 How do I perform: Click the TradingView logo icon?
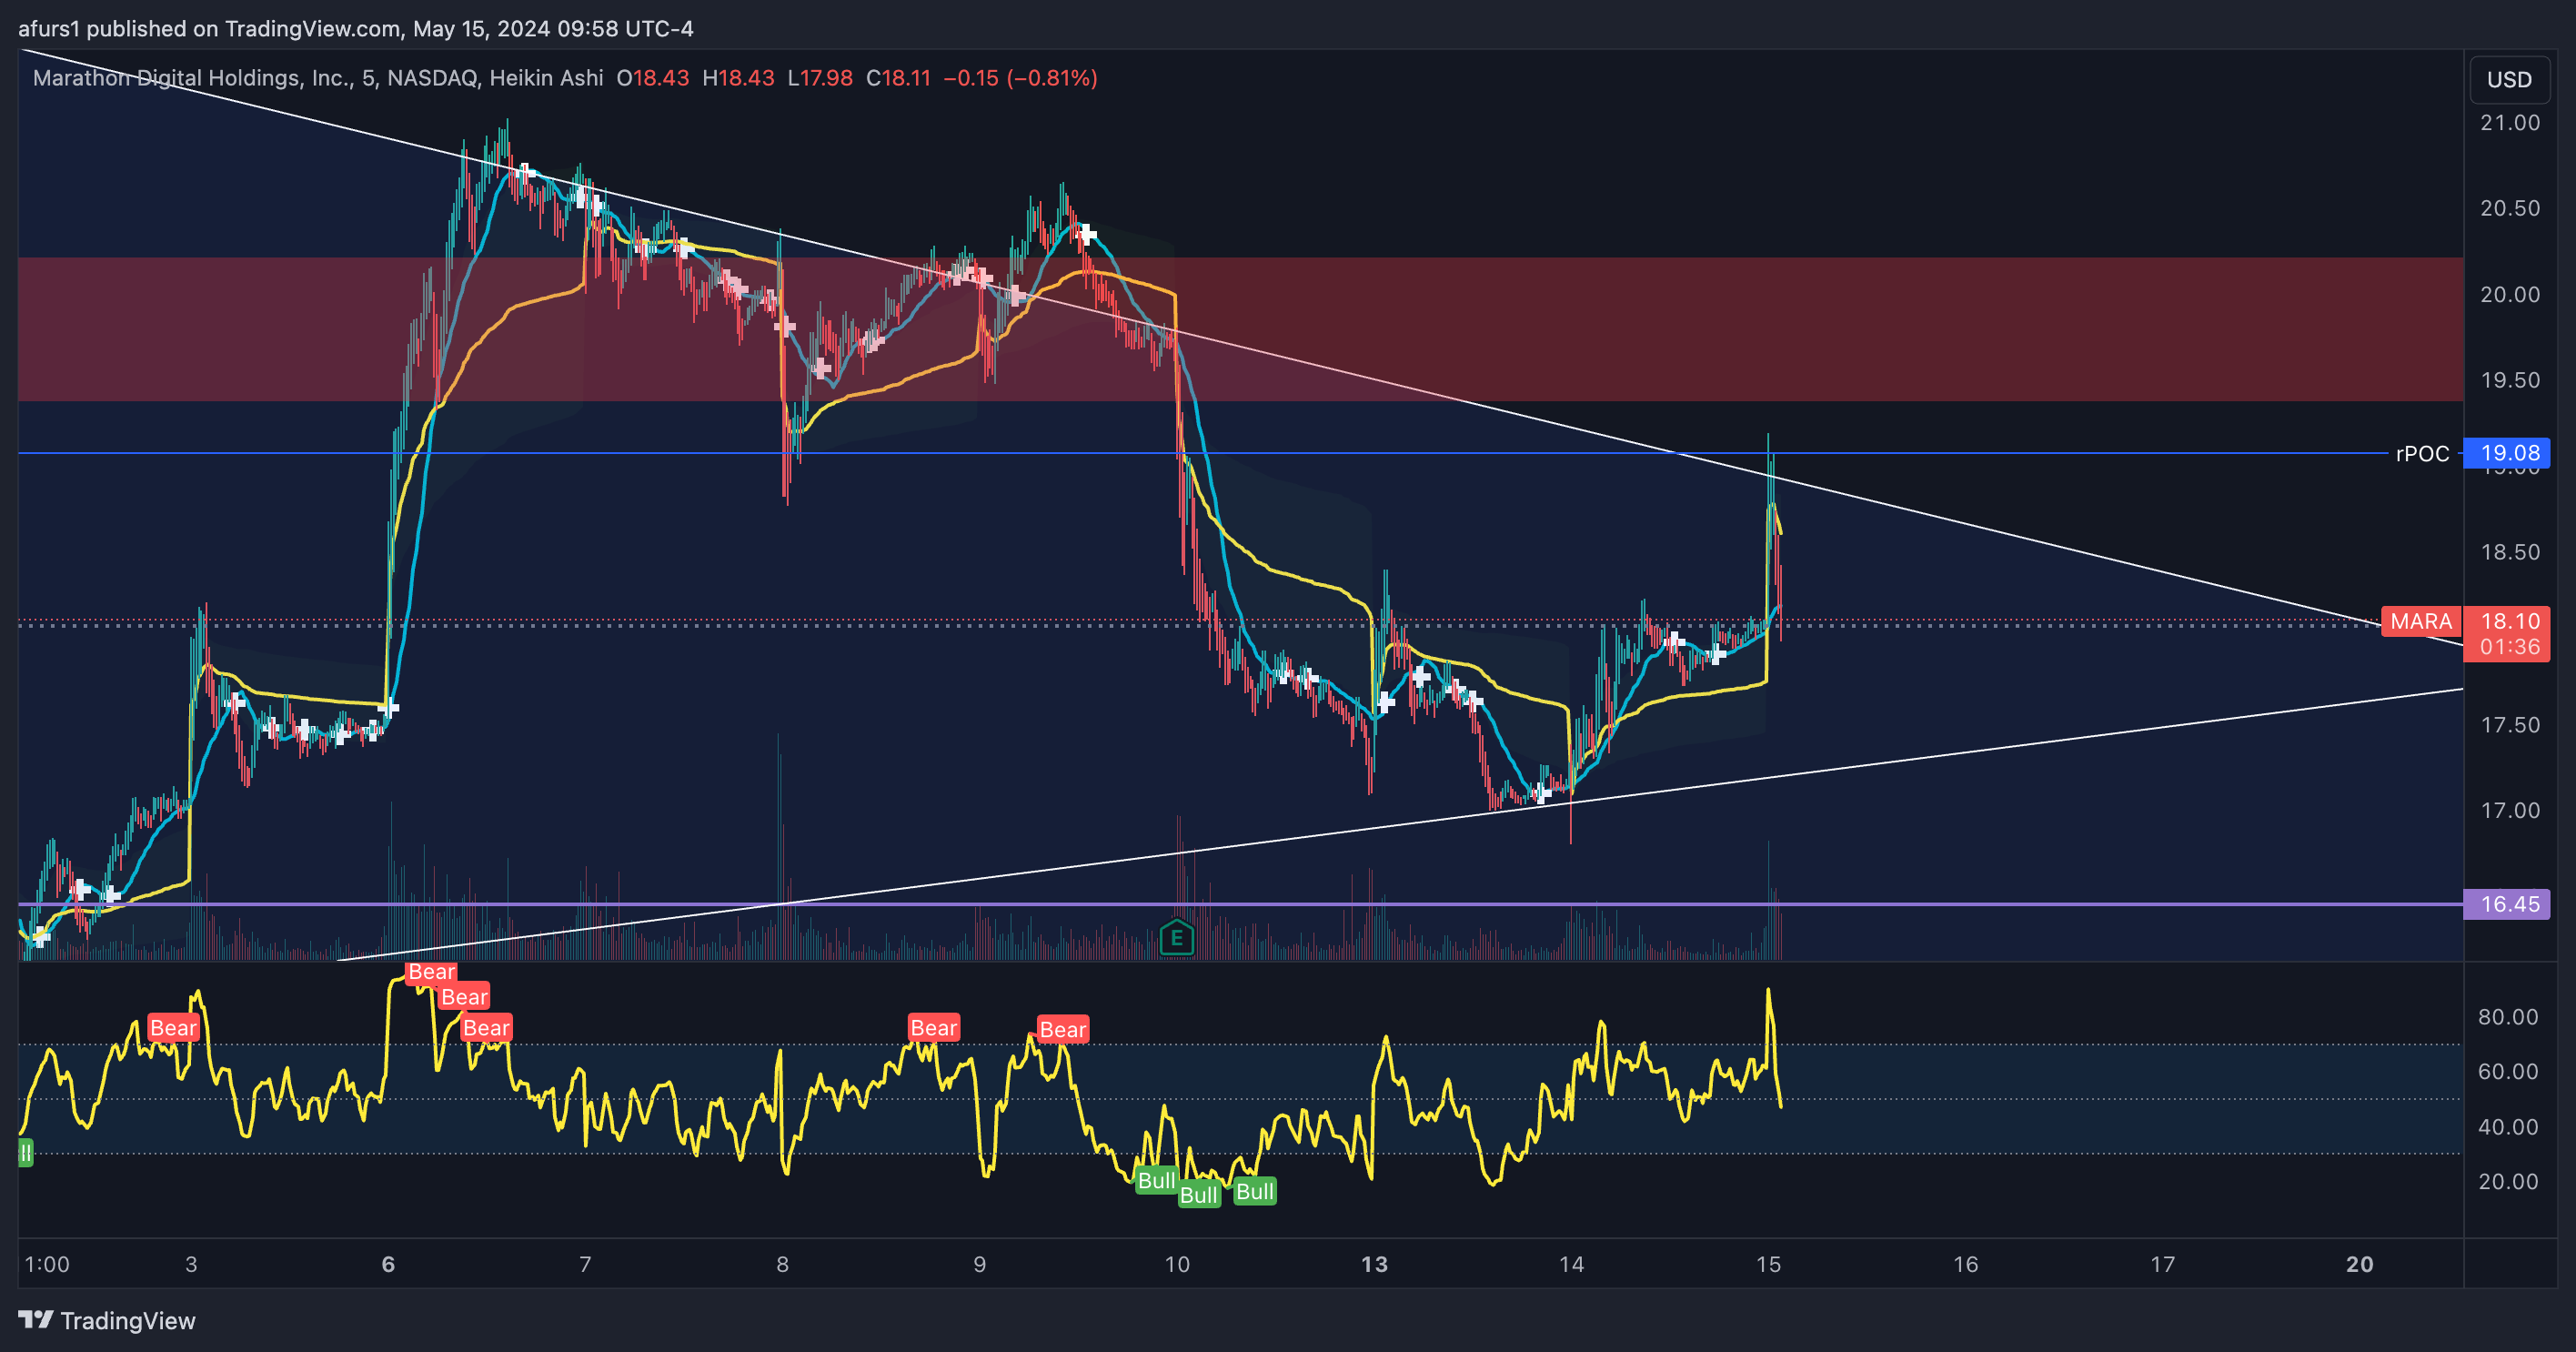(36, 1320)
